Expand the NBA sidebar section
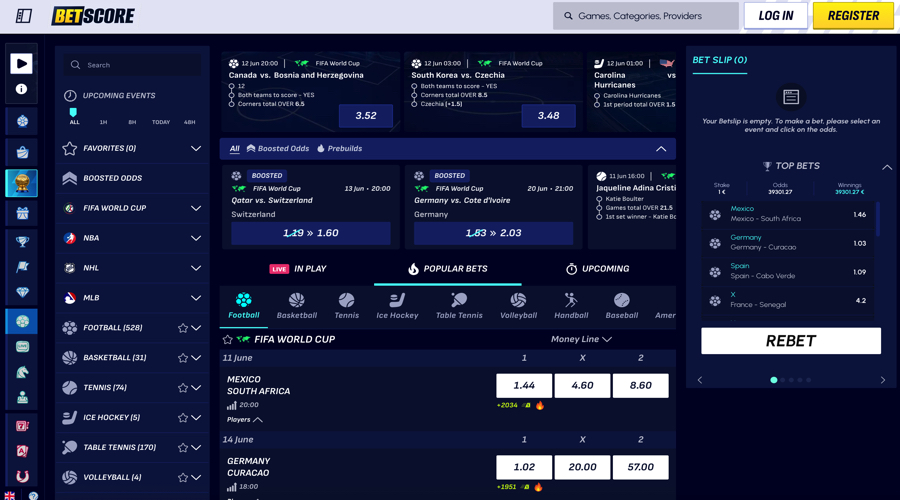The height and width of the screenshot is (500, 900). 196,238
